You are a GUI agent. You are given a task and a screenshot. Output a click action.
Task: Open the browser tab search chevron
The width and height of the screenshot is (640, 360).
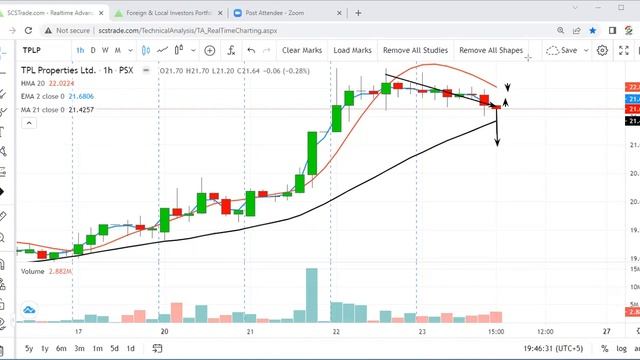pyautogui.click(x=575, y=7)
